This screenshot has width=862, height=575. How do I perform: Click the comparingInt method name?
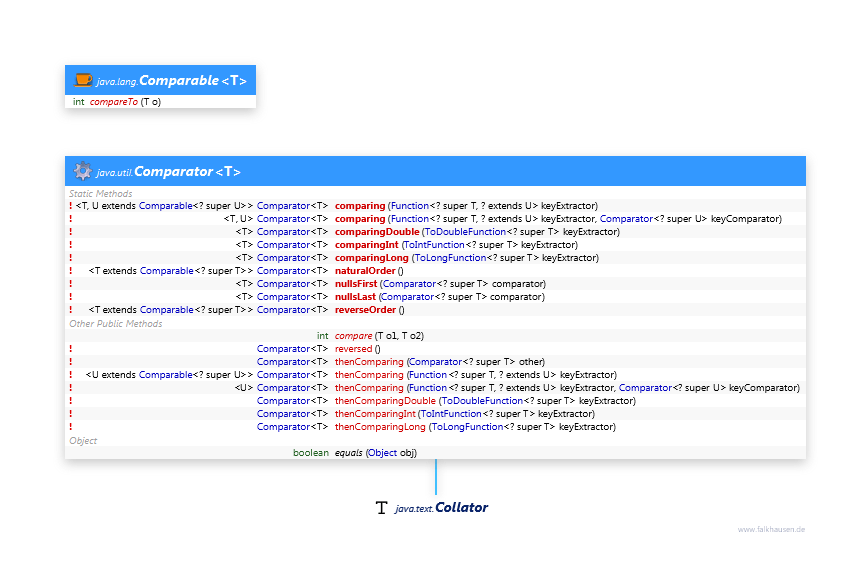click(x=367, y=245)
